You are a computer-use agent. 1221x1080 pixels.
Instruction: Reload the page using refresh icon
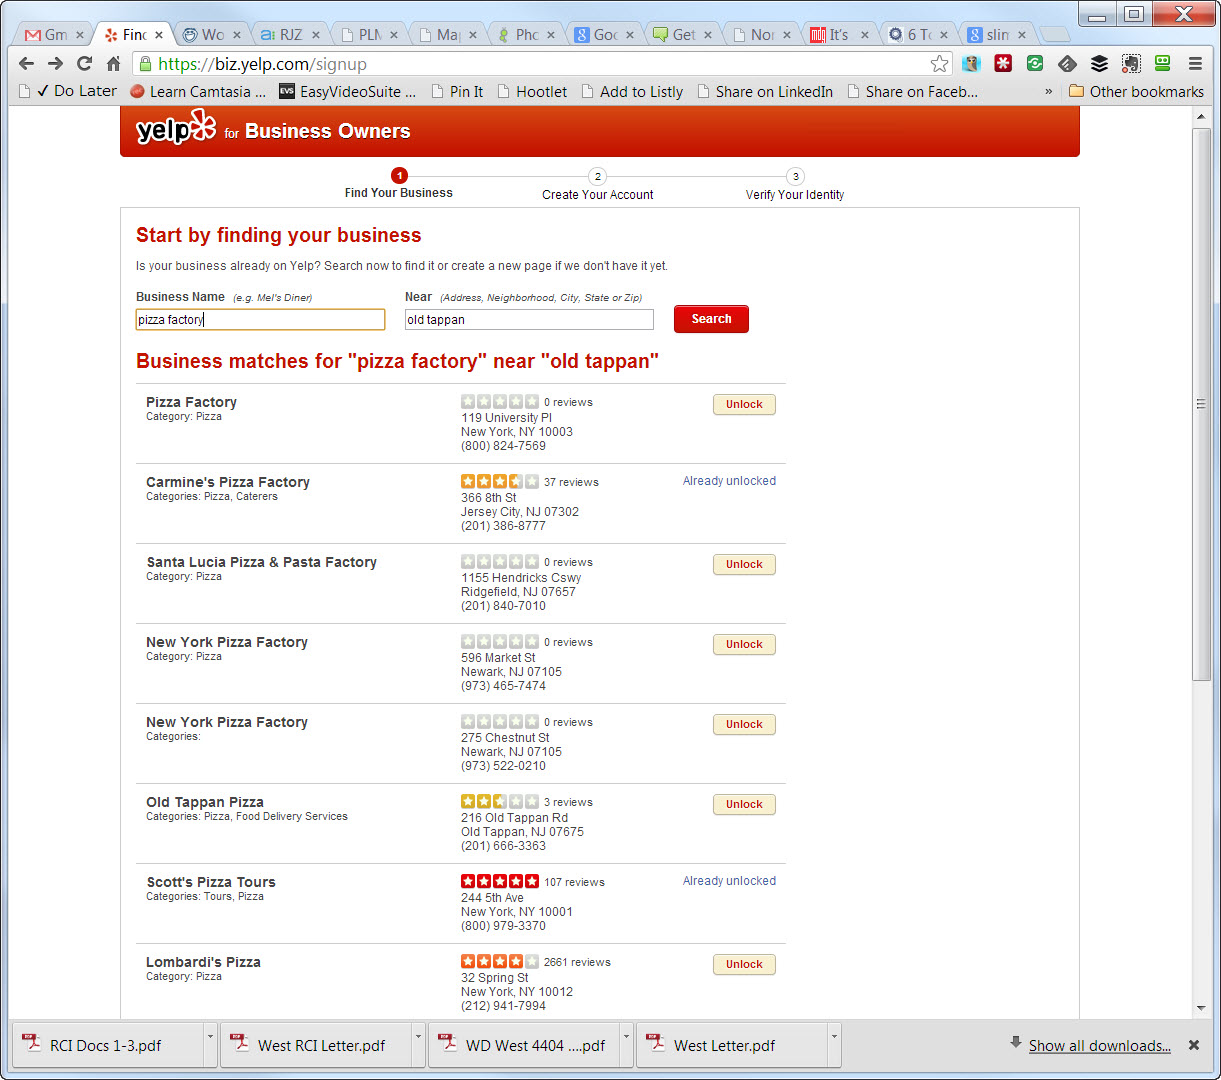point(84,64)
